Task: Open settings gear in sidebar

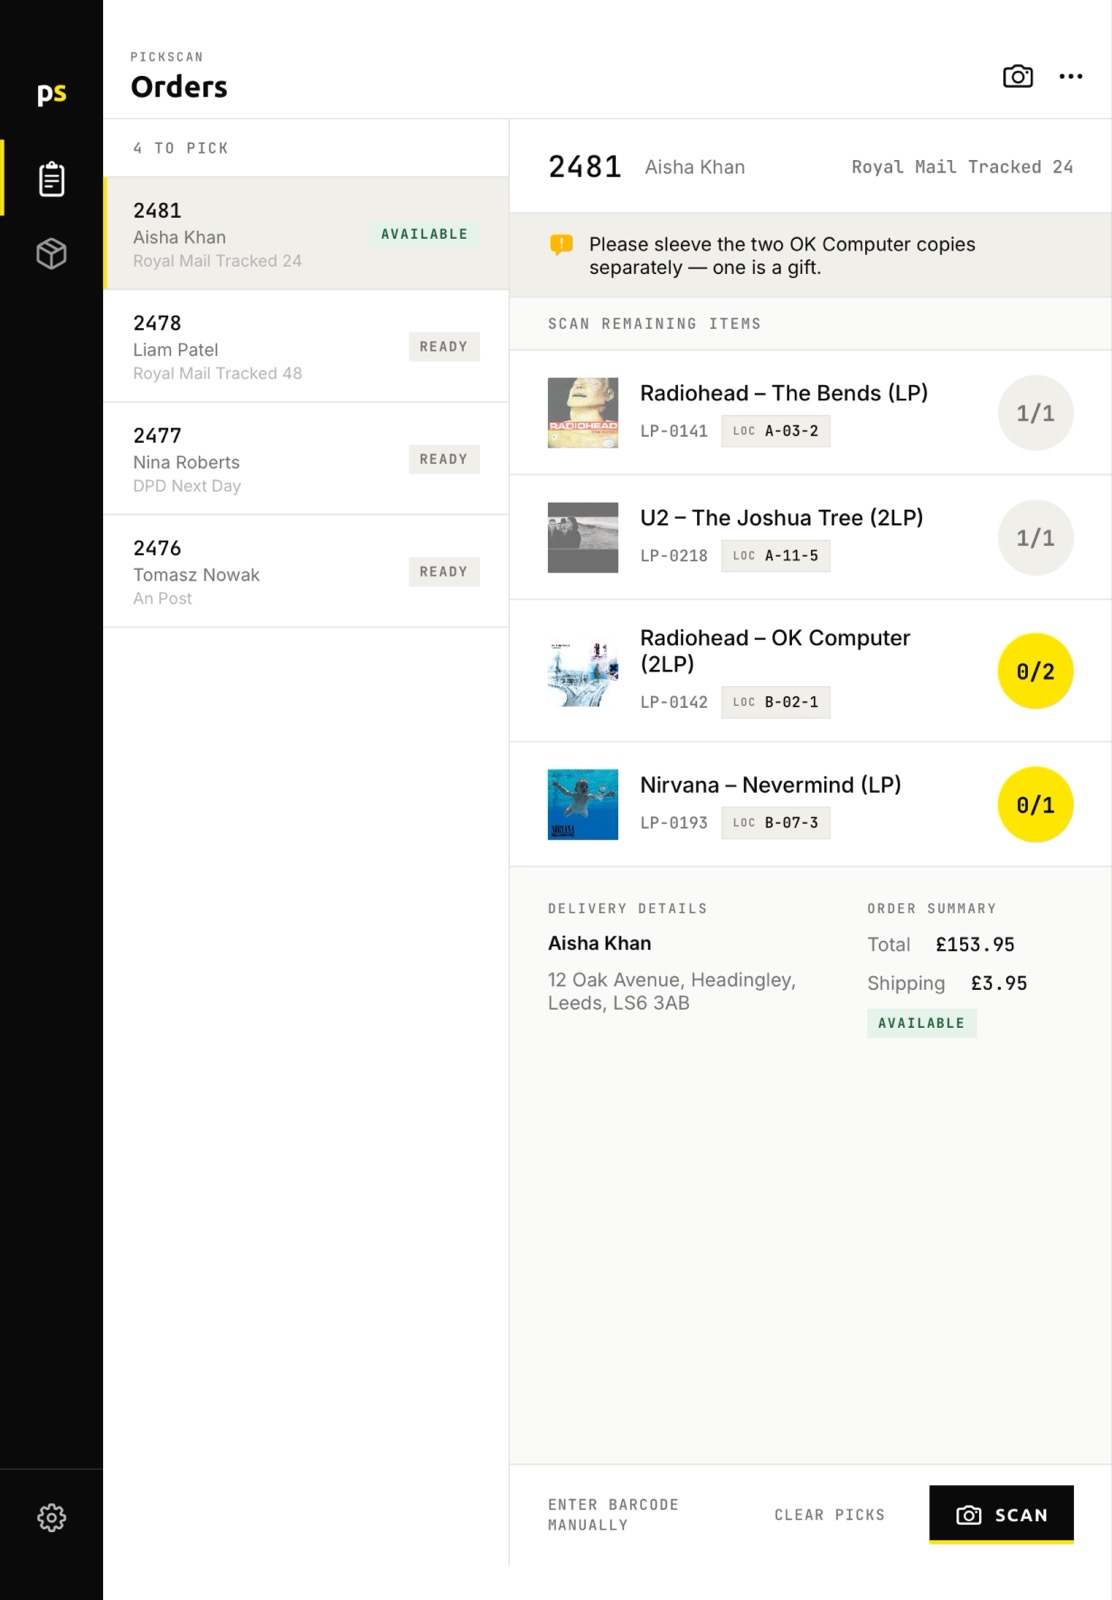Action: pyautogui.click(x=51, y=1517)
